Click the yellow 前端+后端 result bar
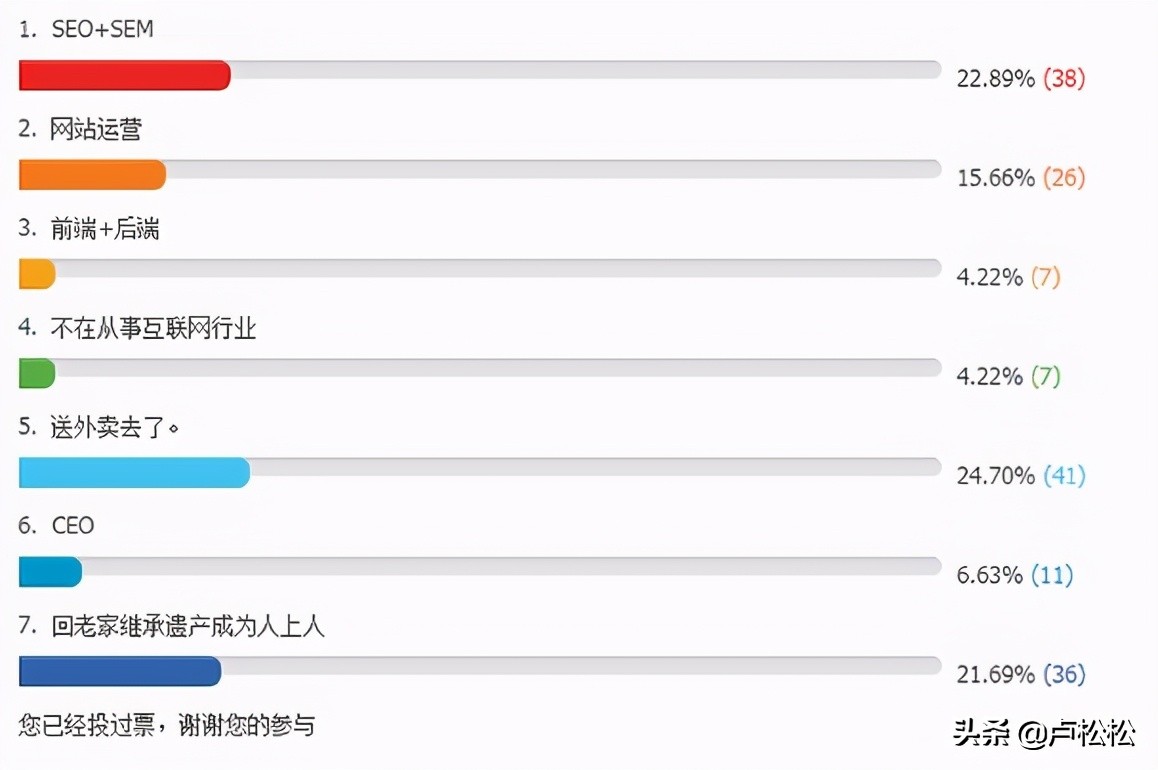Screen dimensions: 1158x770 37,274
